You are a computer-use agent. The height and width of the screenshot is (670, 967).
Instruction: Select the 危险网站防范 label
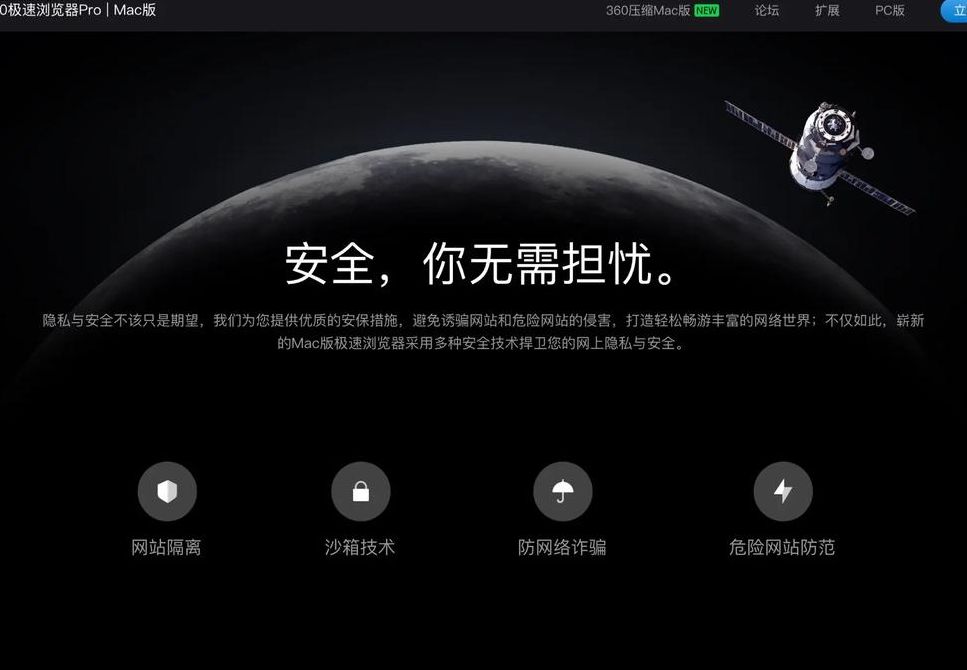[x=782, y=547]
